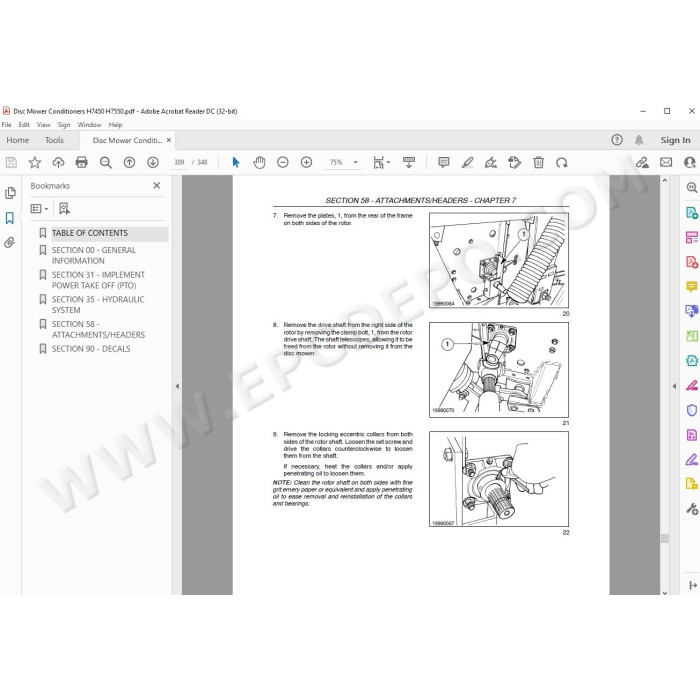
Task: Open the Help question mark icon
Action: coord(617,140)
